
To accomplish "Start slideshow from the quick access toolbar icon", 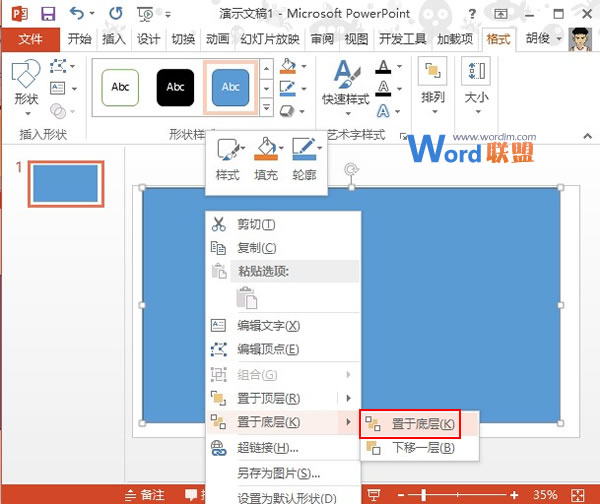I will pos(145,14).
